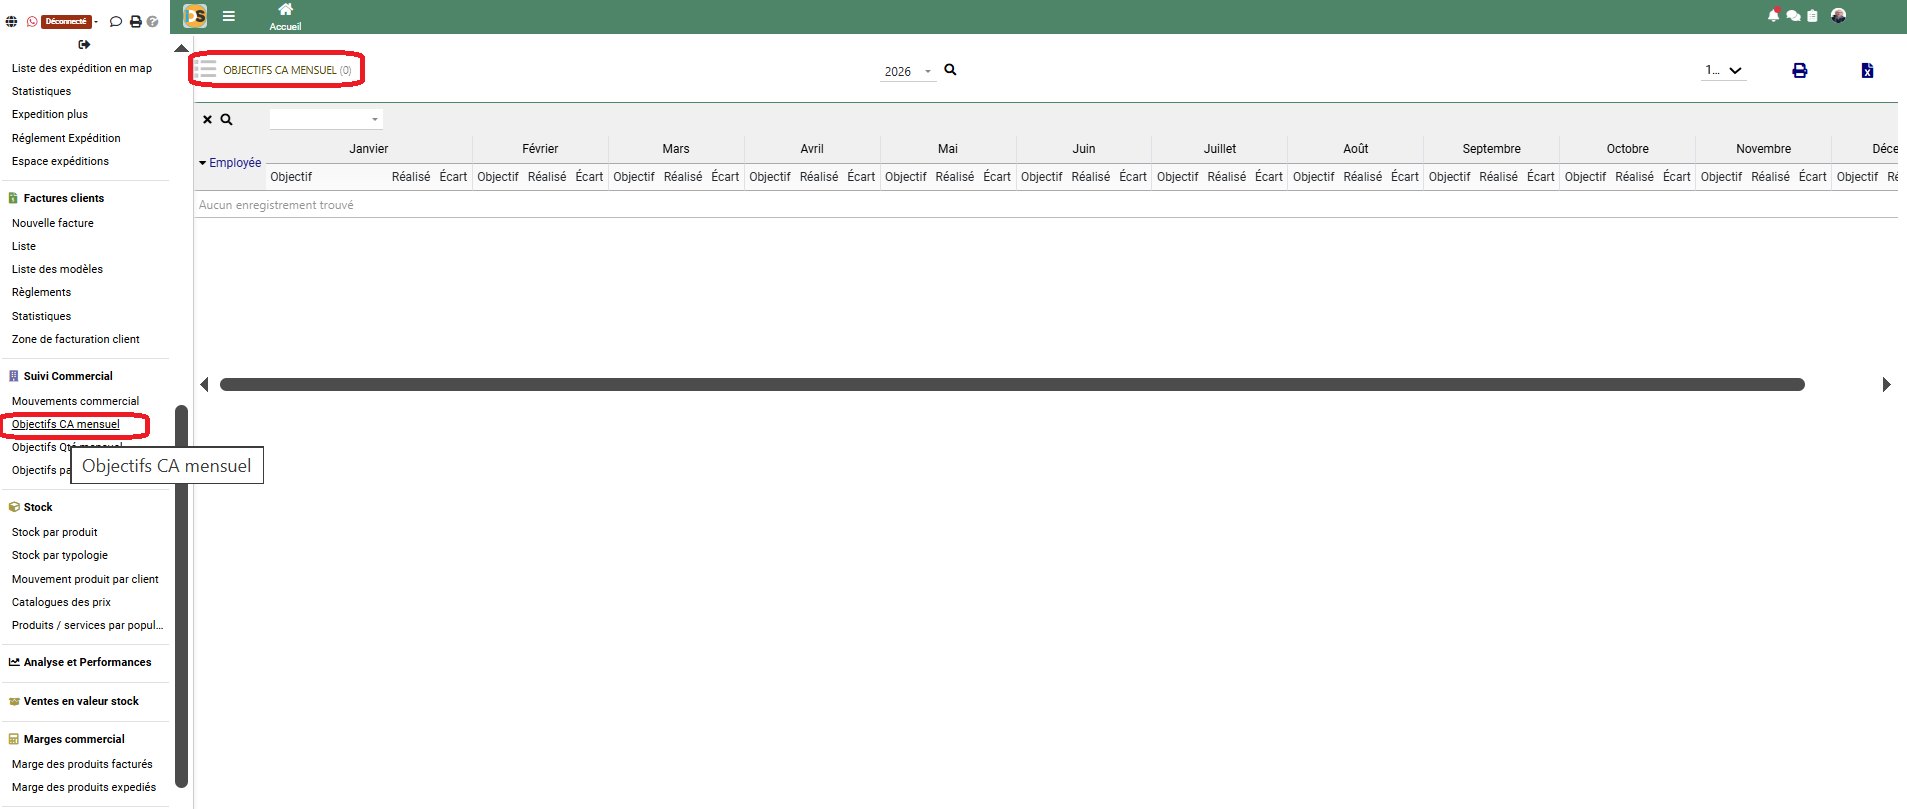Go to Accueil home tab
Image resolution: width=1907 pixels, height=809 pixels.
[x=285, y=17]
